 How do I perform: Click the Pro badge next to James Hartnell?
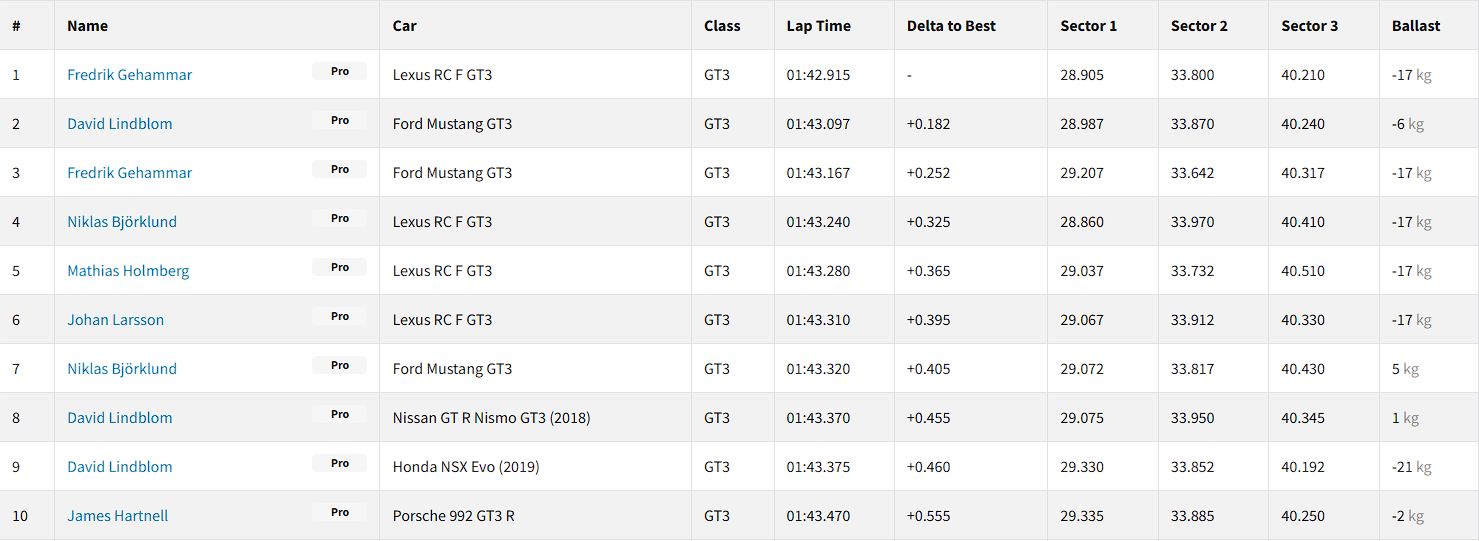(339, 512)
